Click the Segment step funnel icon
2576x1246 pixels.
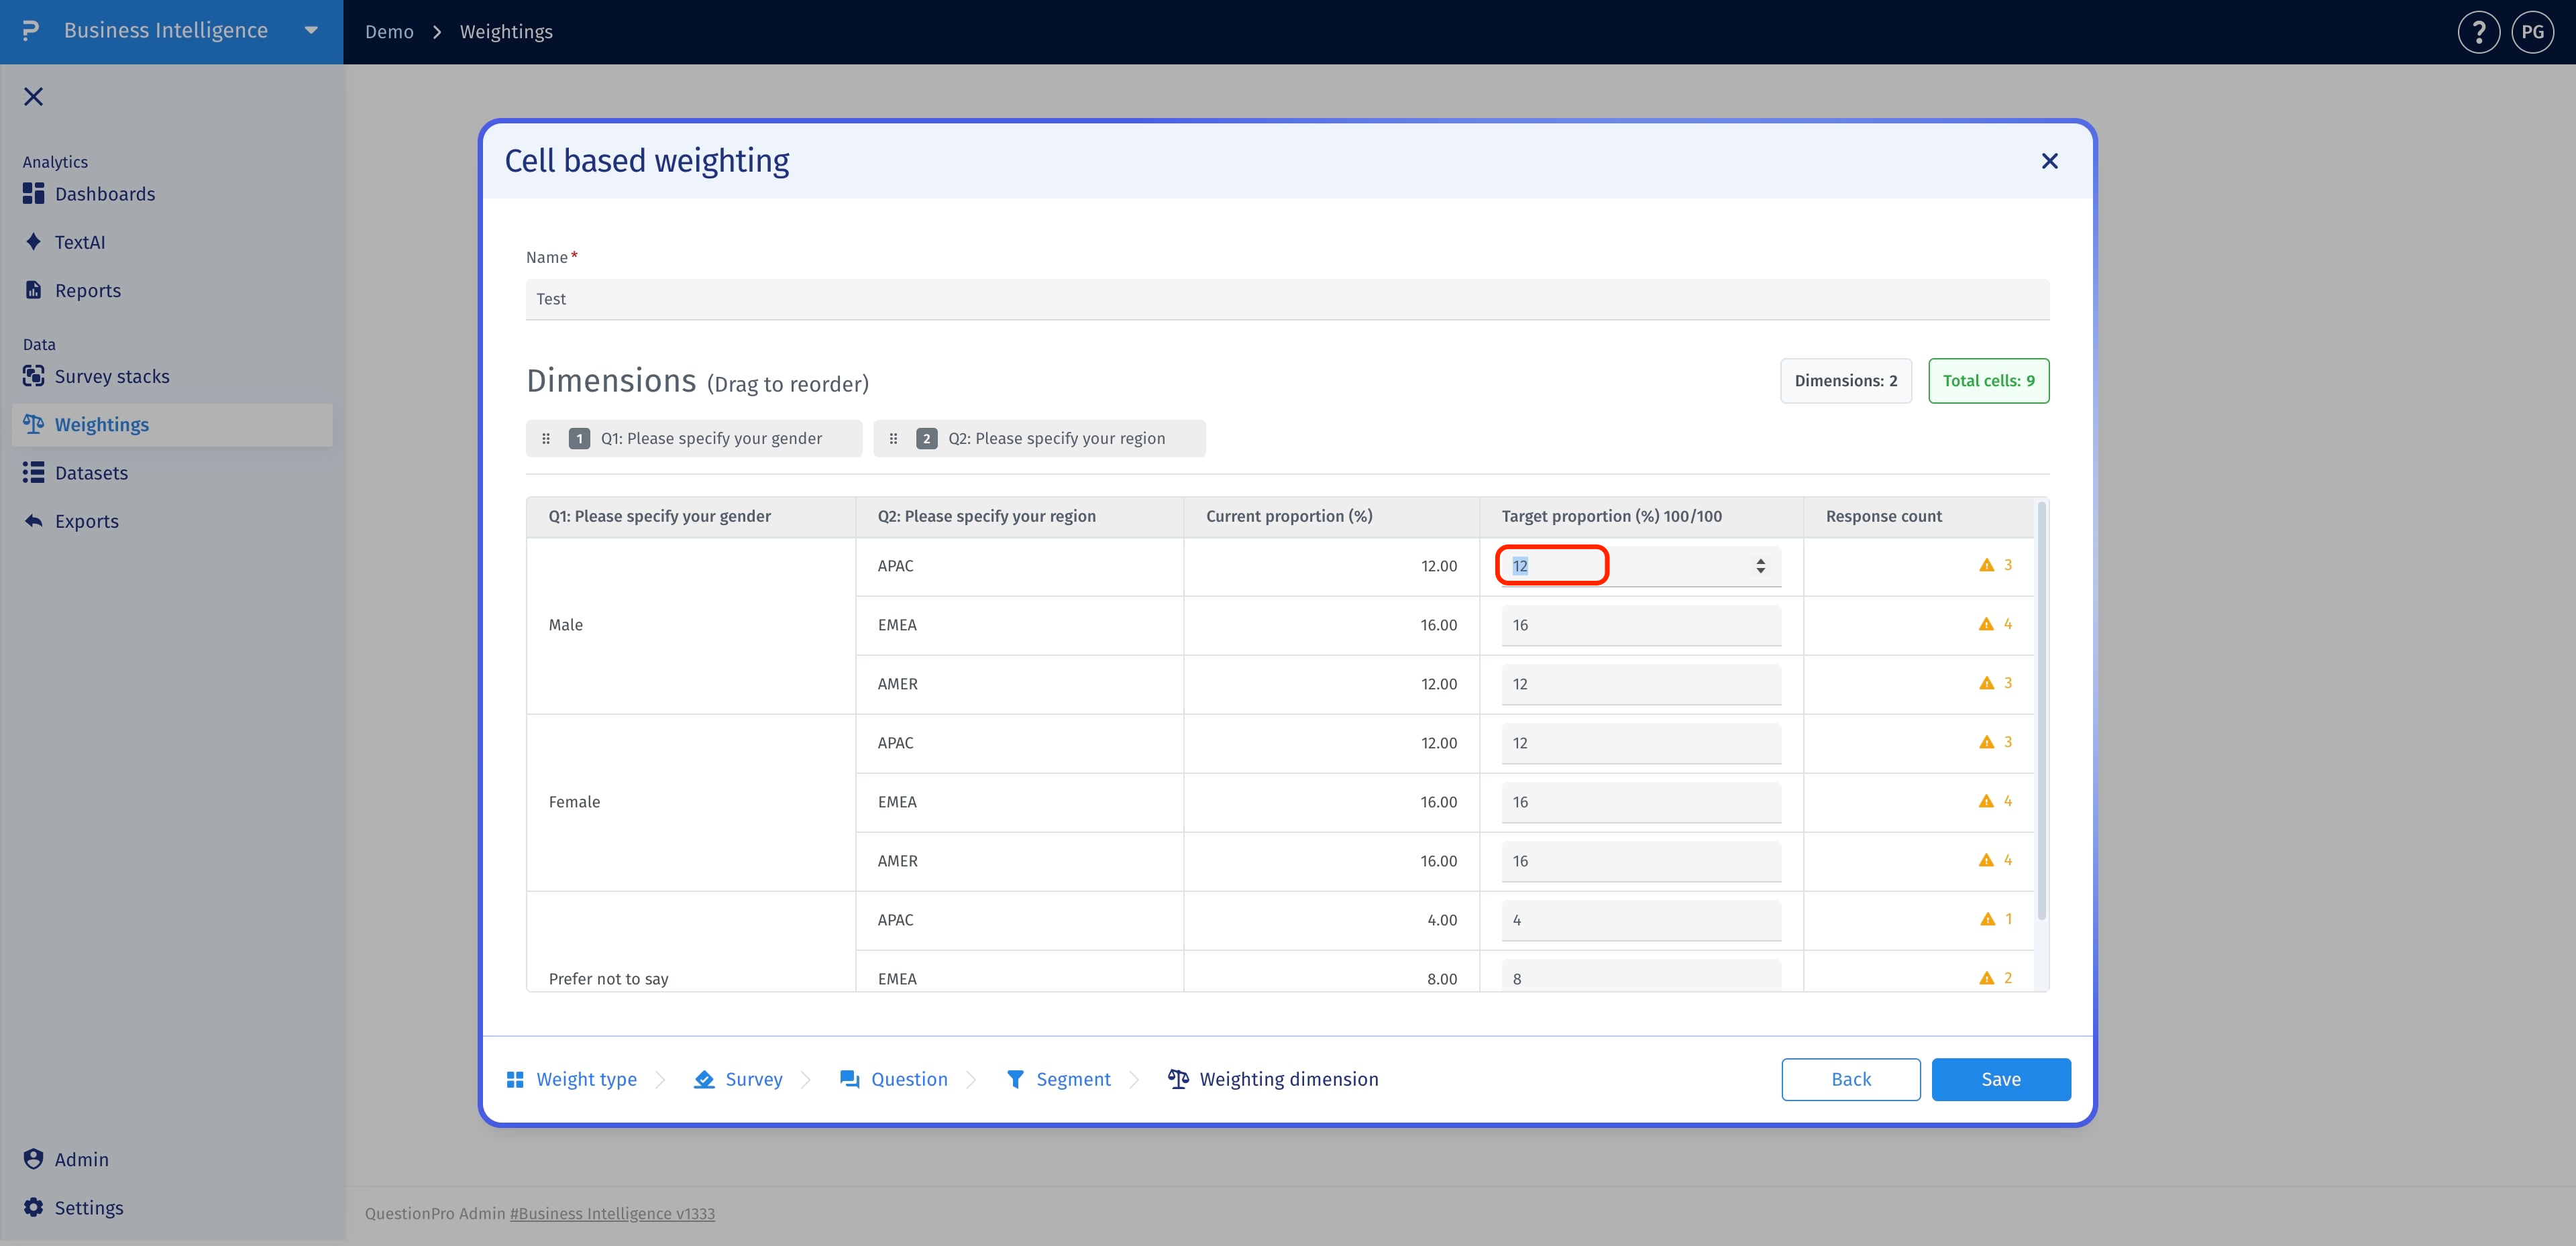click(x=1015, y=1079)
